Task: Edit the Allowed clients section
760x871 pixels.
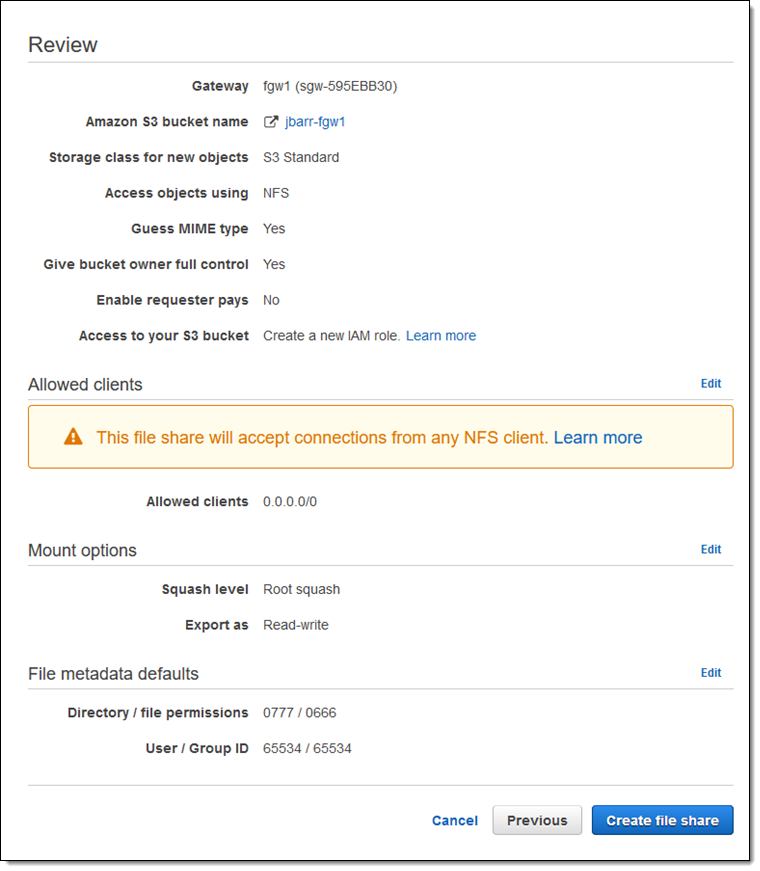Action: (x=711, y=384)
